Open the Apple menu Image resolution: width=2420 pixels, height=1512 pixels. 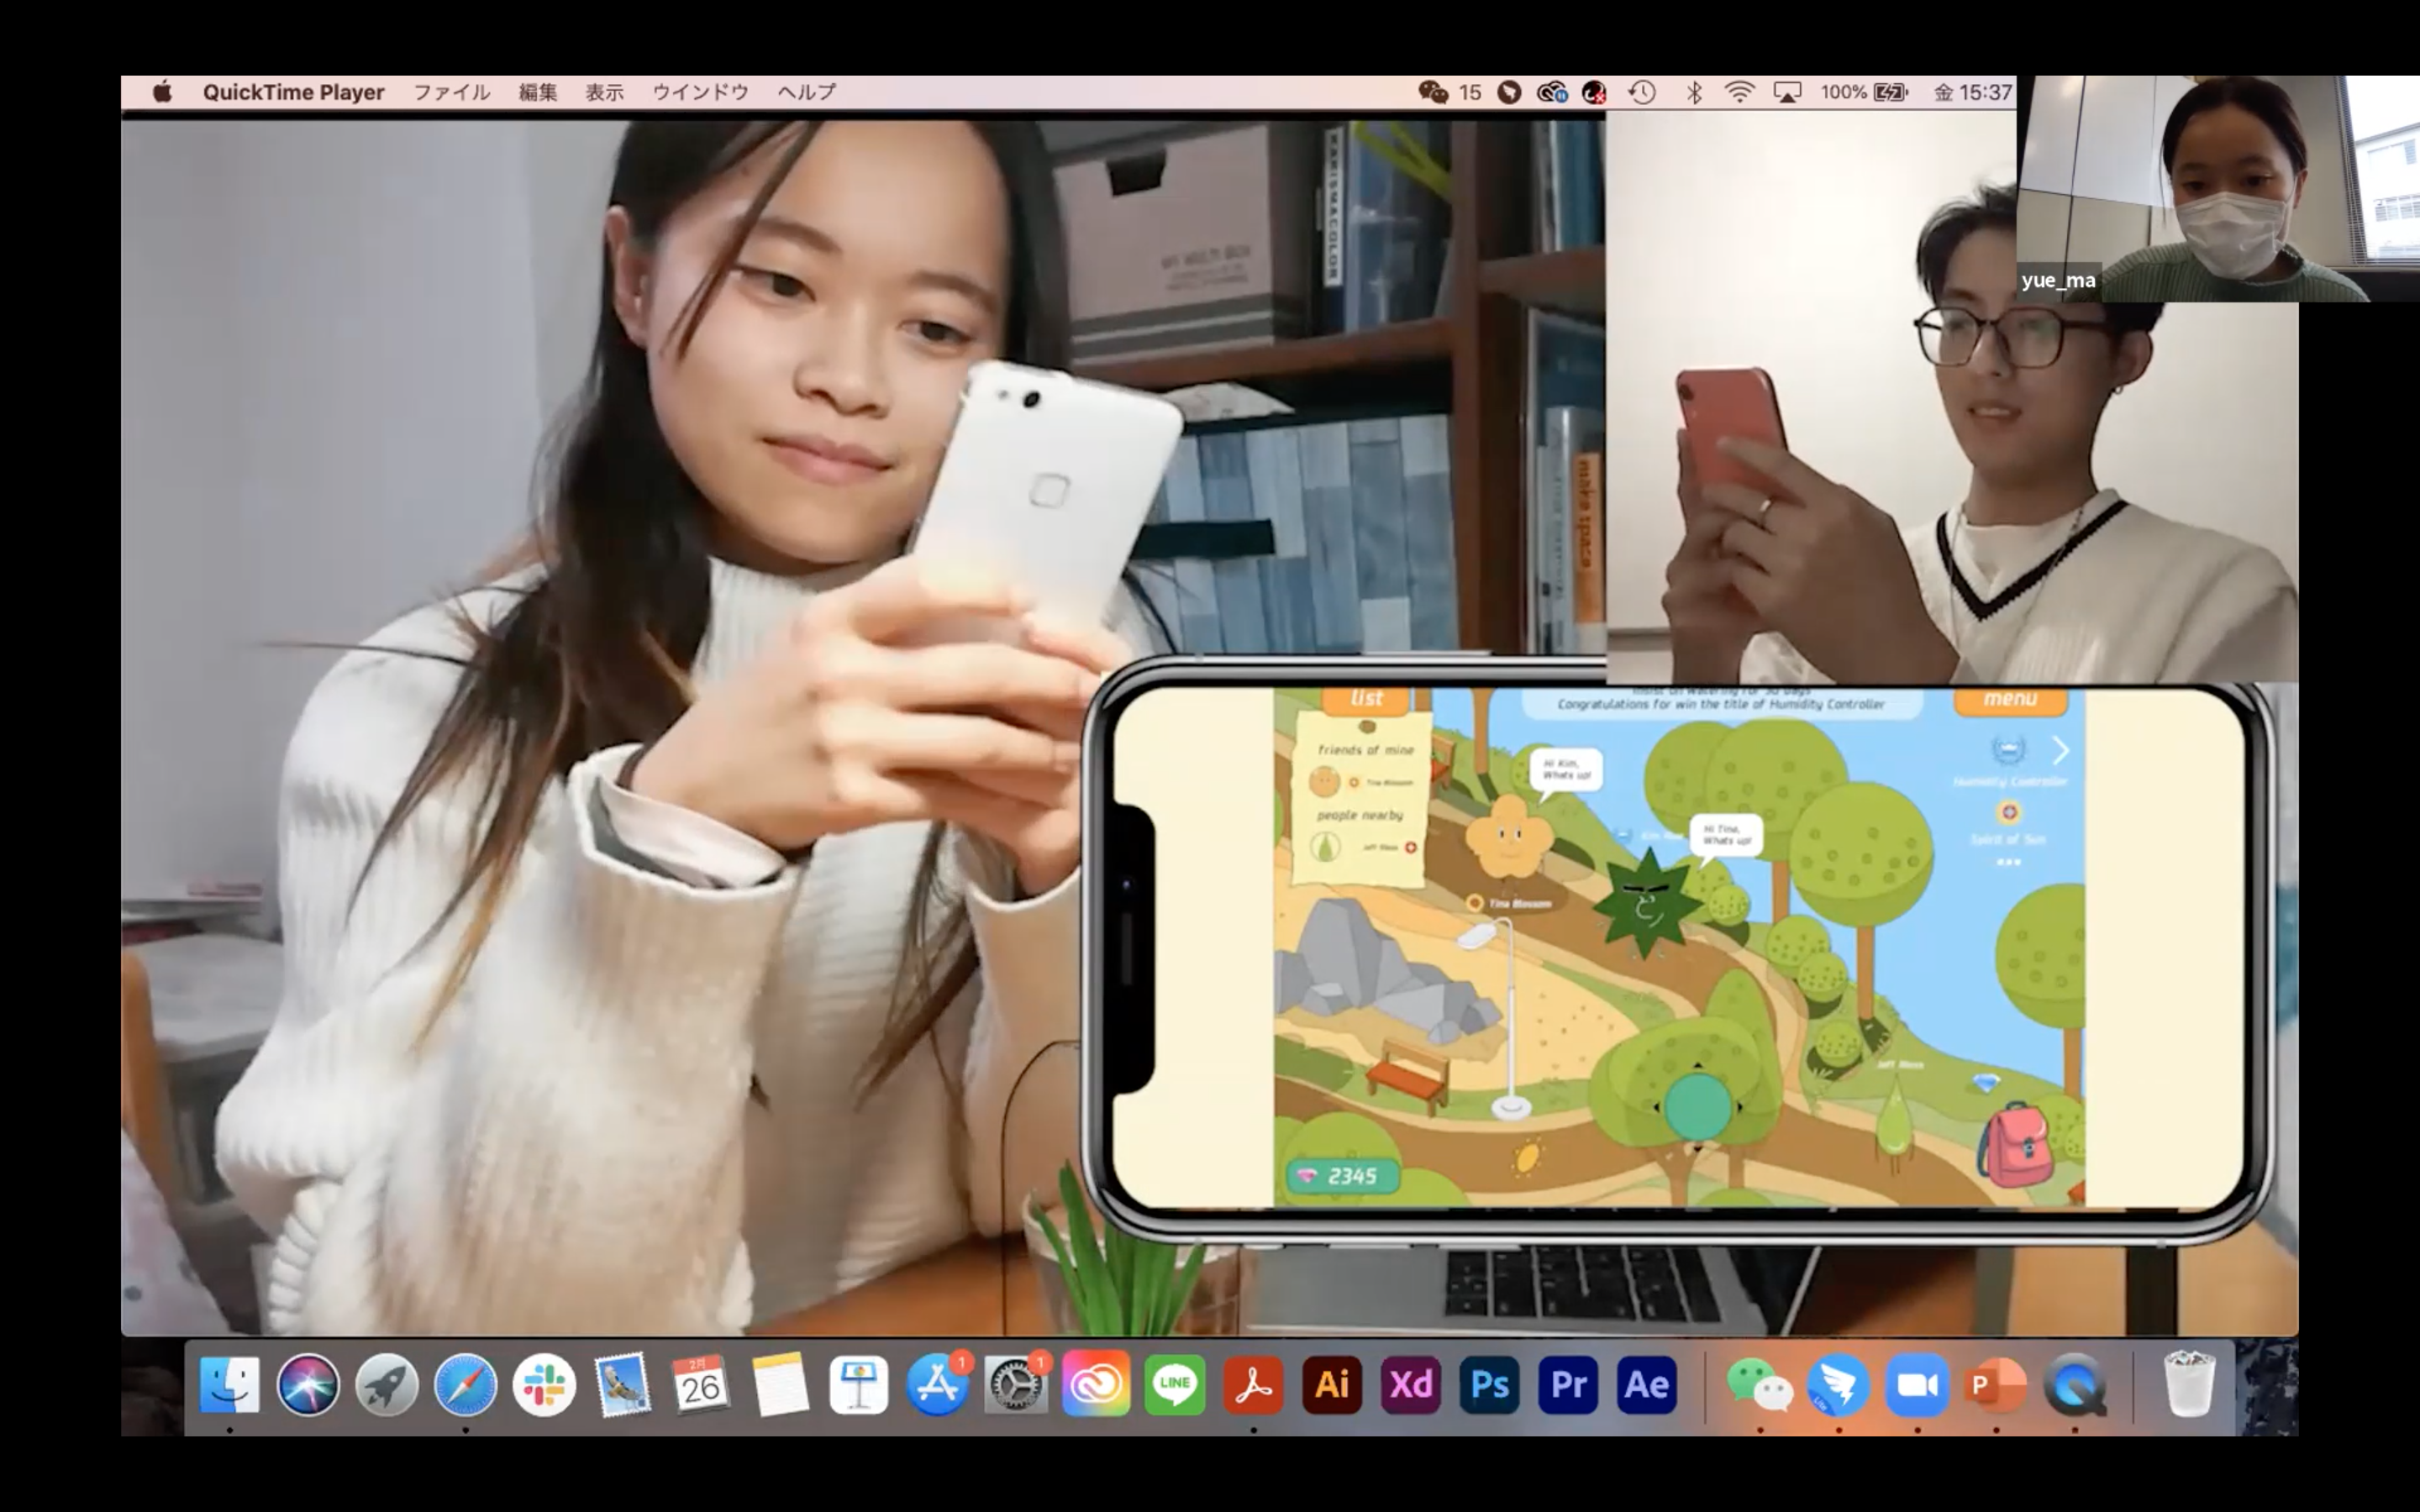162,92
